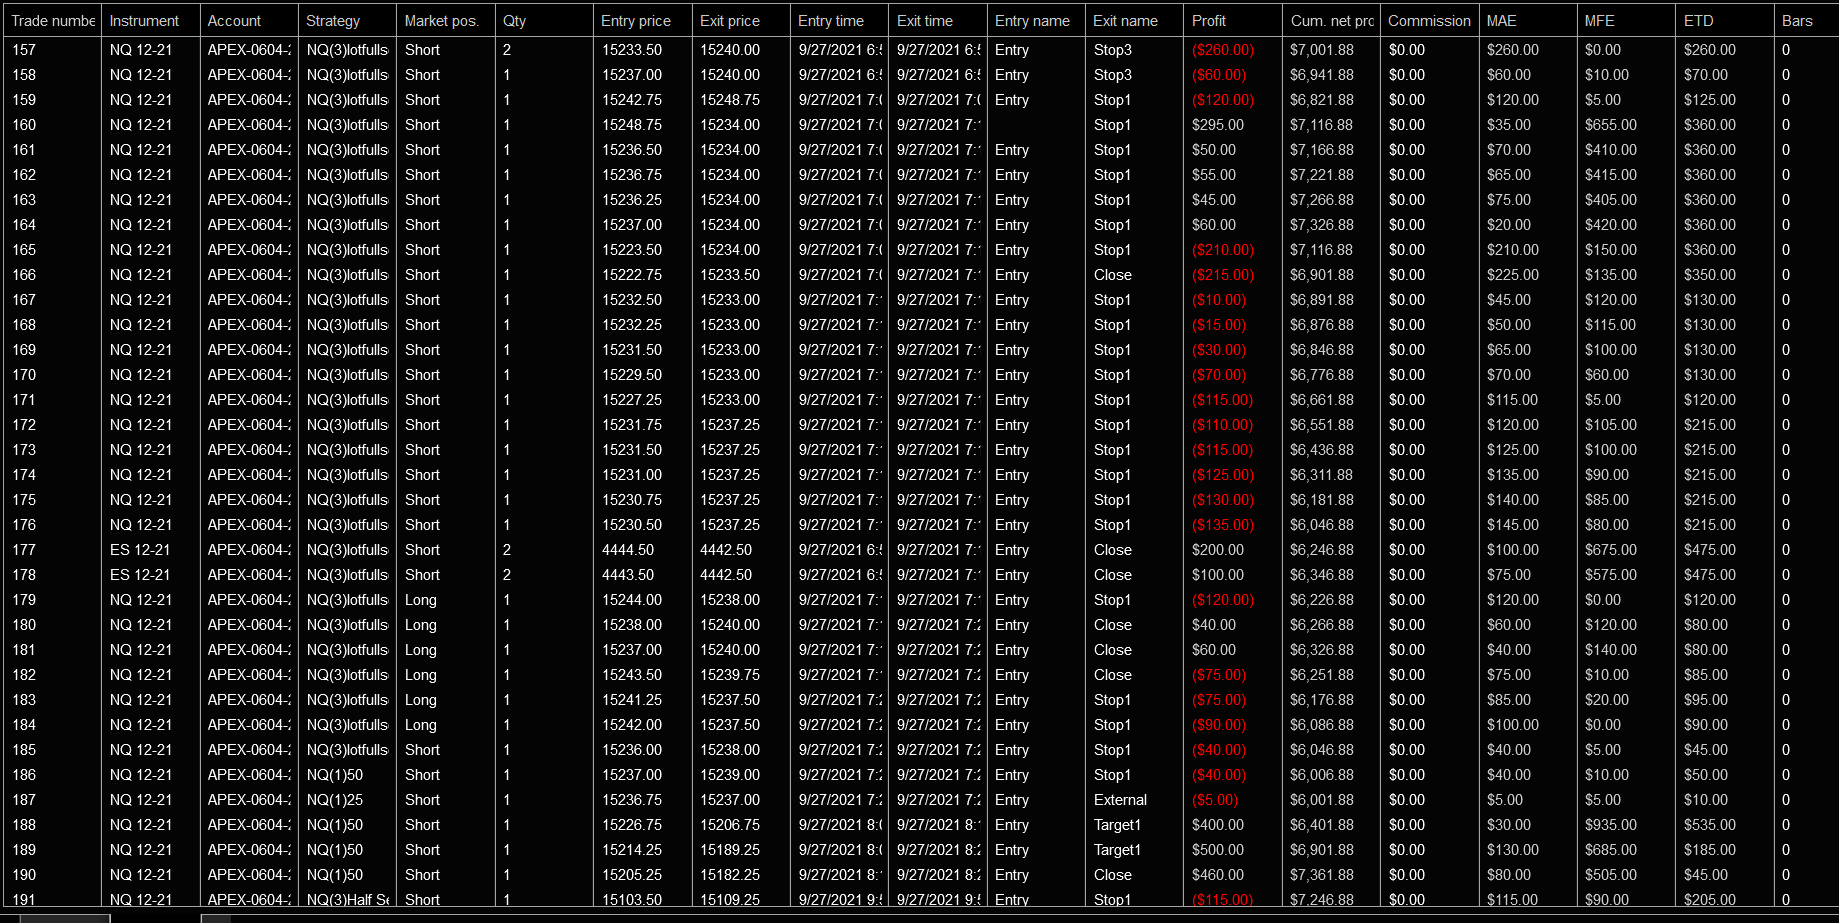
Task: Click ES 12-21 instrument in trade 178
Action: (140, 575)
